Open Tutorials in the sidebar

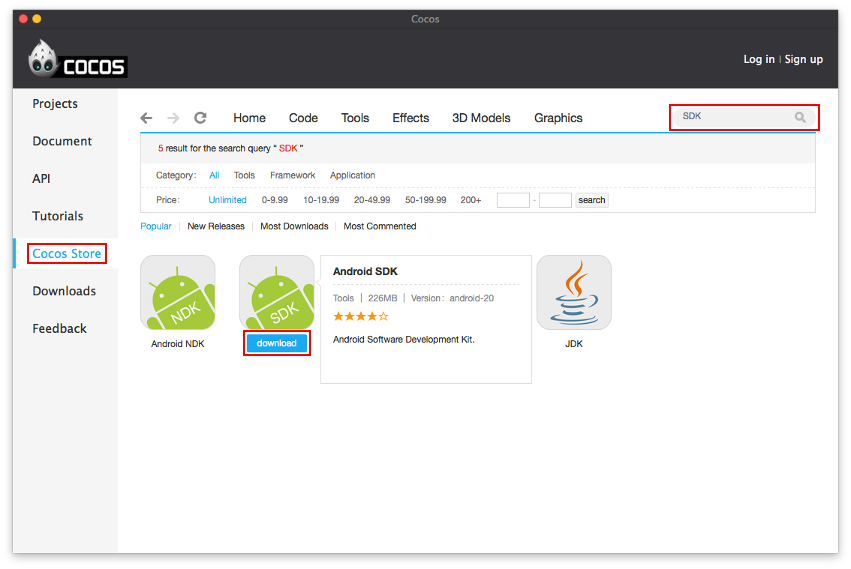point(58,216)
